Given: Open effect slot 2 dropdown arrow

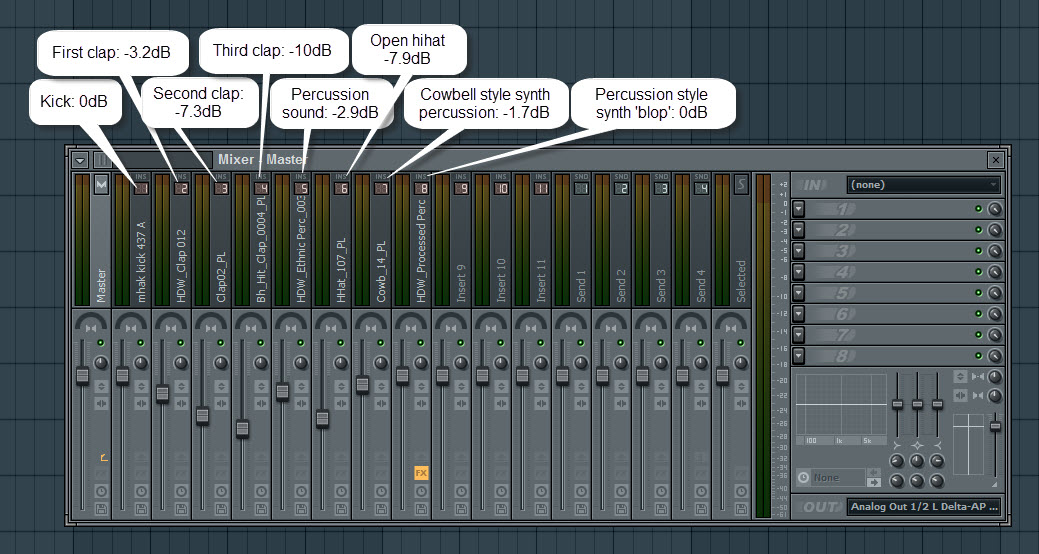Looking at the screenshot, I should (x=798, y=230).
